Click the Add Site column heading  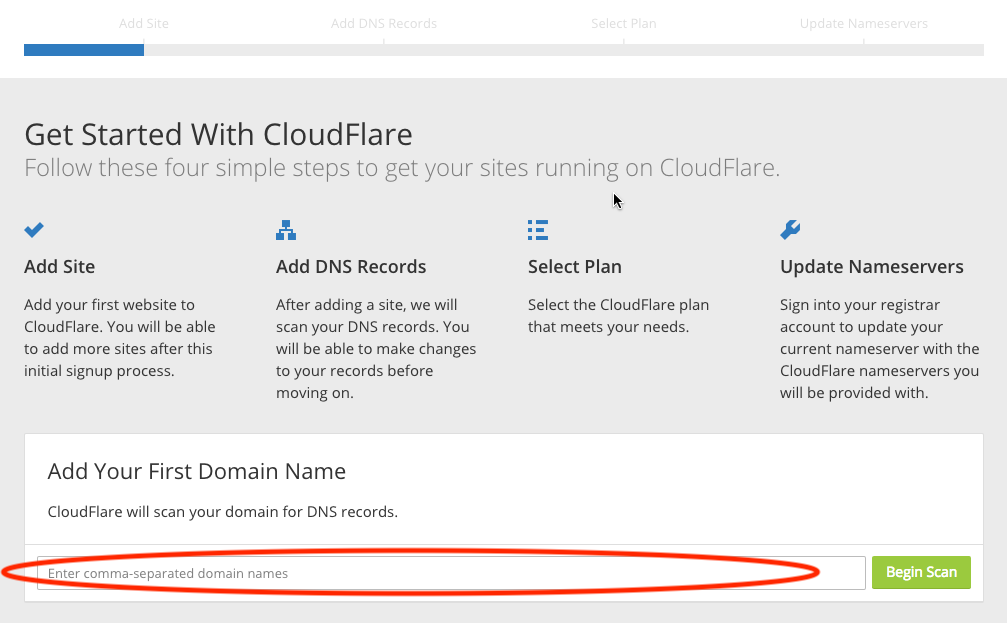60,267
